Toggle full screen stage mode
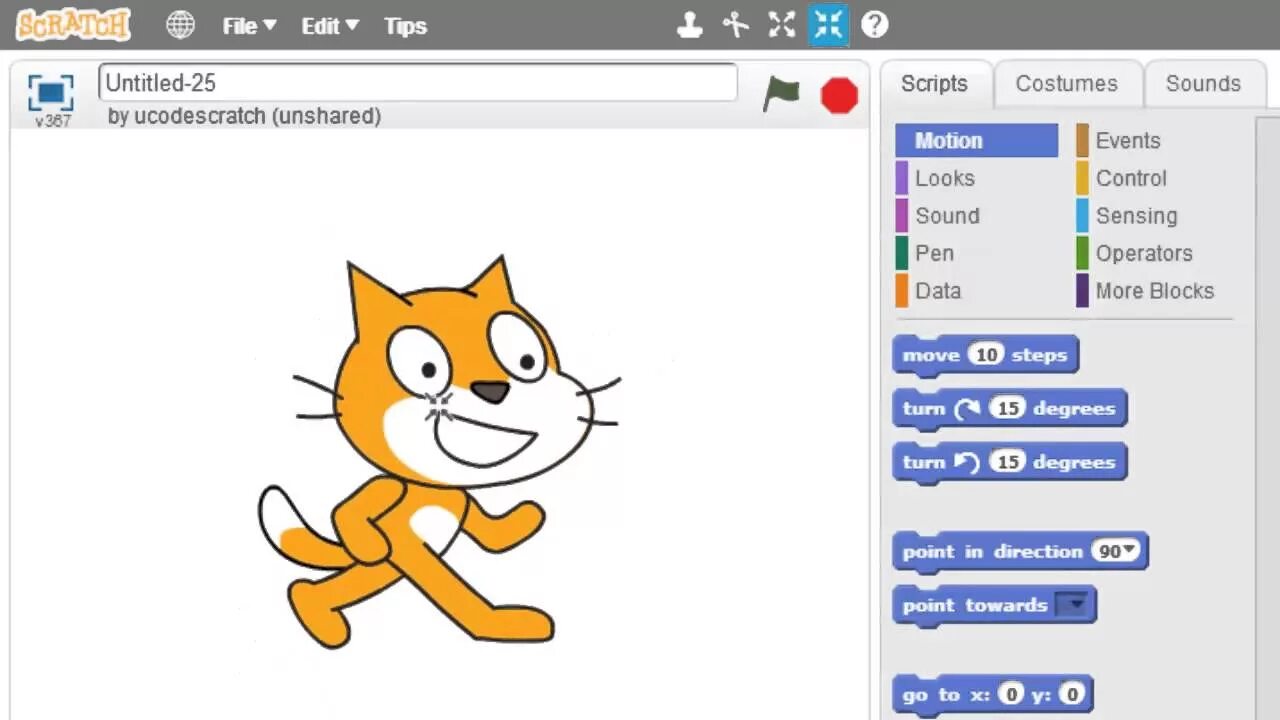This screenshot has height=720, width=1280. 51,93
